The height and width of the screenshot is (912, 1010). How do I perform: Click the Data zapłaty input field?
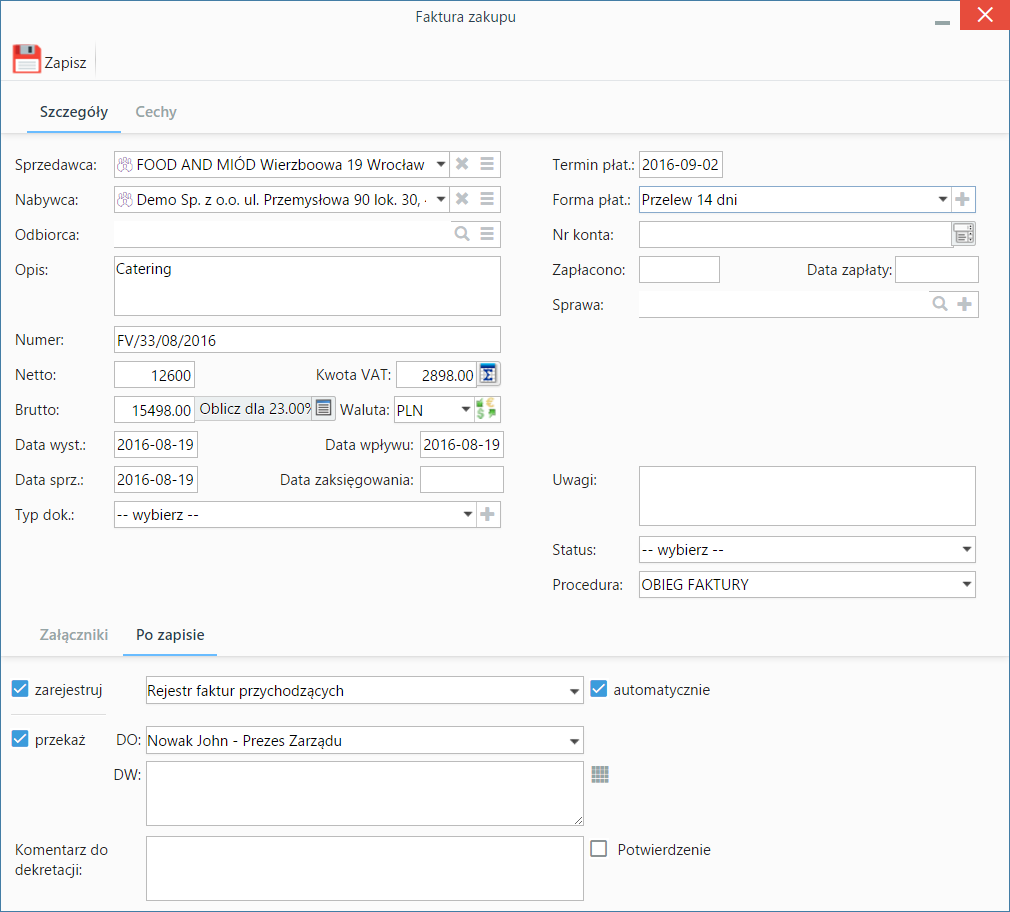point(937,269)
